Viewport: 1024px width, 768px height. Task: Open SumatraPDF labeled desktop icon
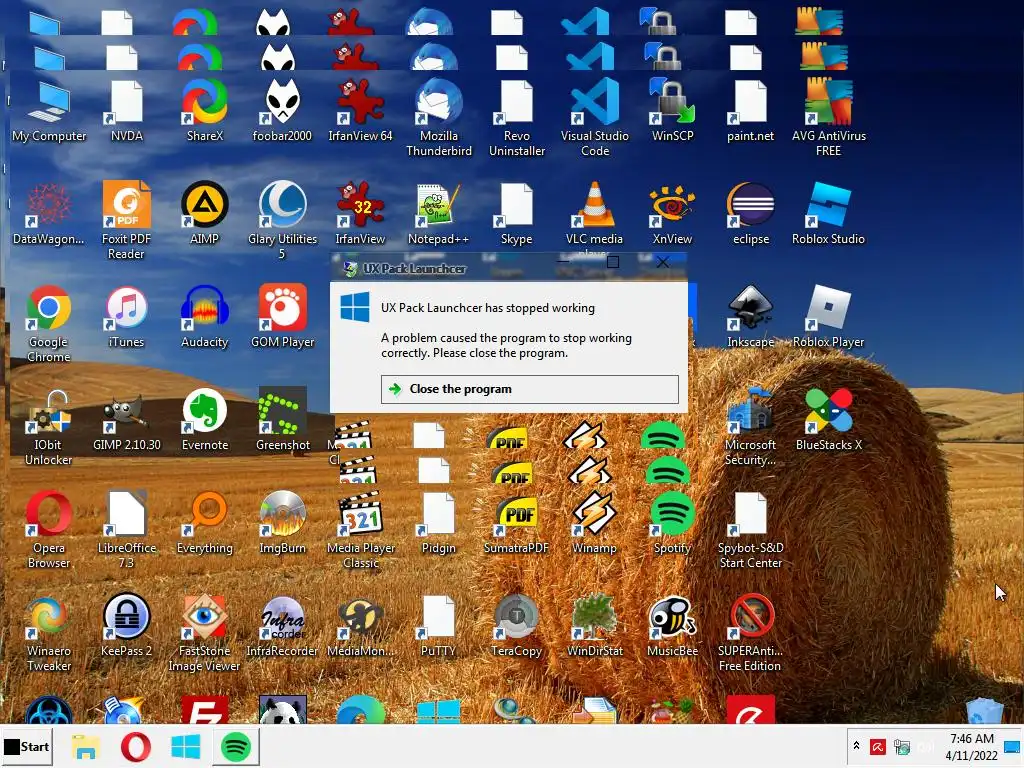(x=517, y=524)
